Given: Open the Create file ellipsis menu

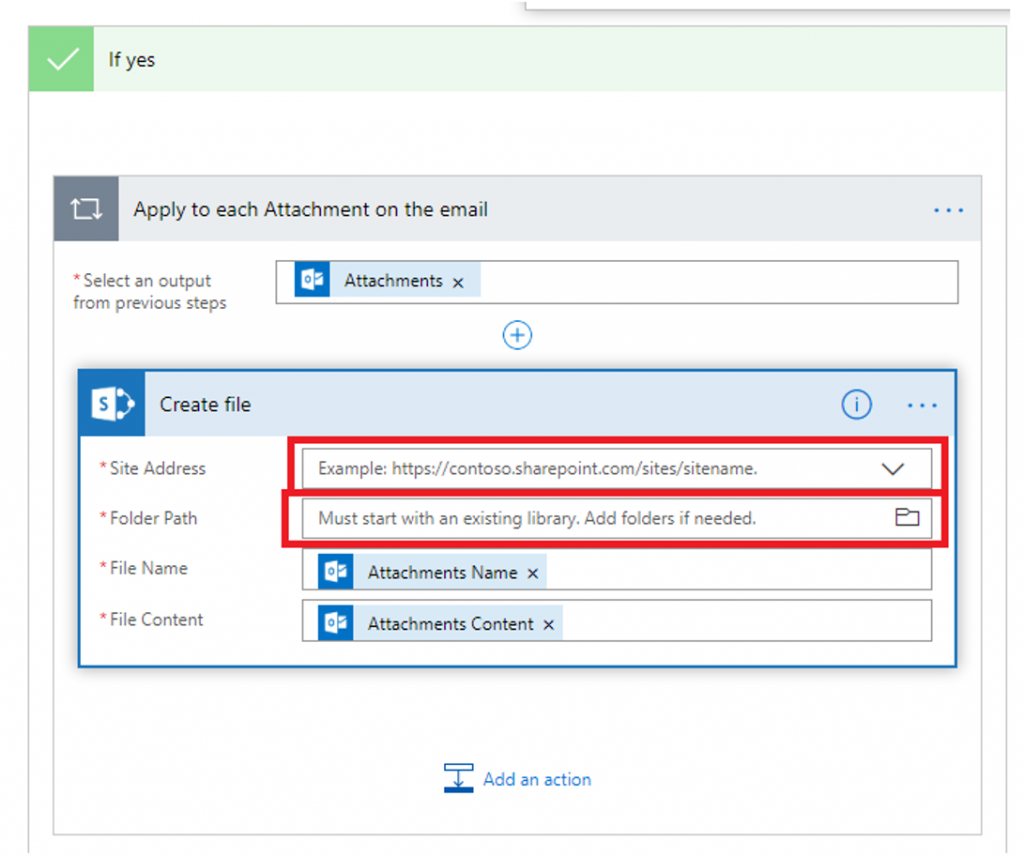Looking at the screenshot, I should pos(921,405).
